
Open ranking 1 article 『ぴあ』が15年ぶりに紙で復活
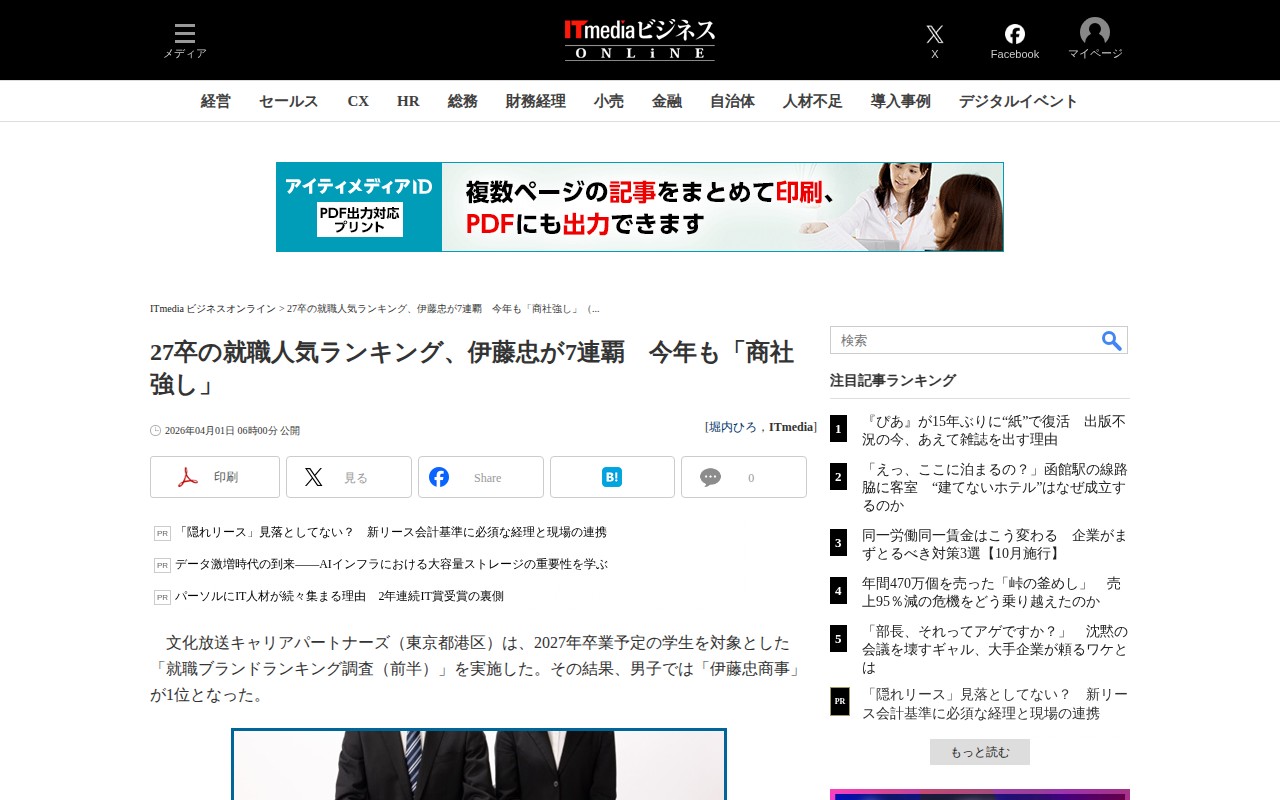coord(994,430)
